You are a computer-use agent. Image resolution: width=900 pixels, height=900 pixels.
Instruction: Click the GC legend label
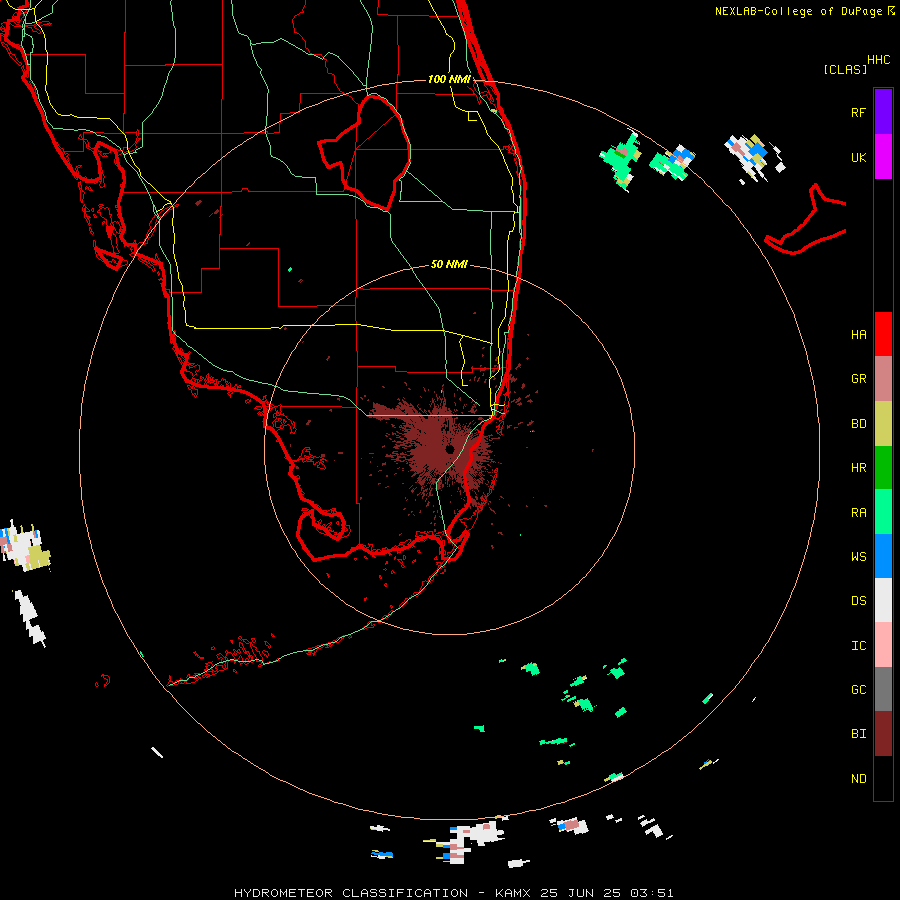pos(858,690)
